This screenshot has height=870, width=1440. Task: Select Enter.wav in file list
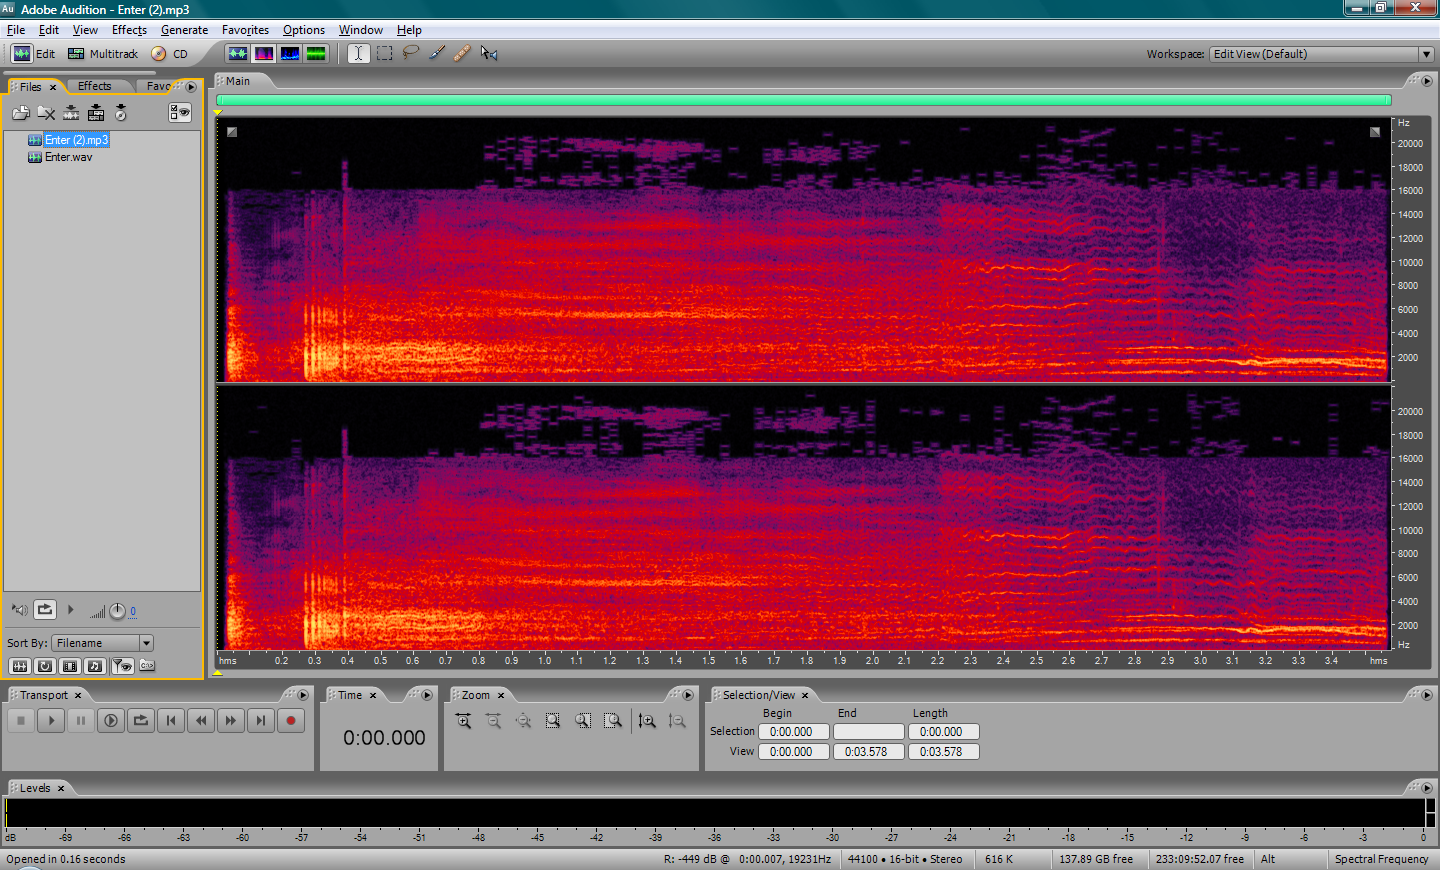(68, 157)
